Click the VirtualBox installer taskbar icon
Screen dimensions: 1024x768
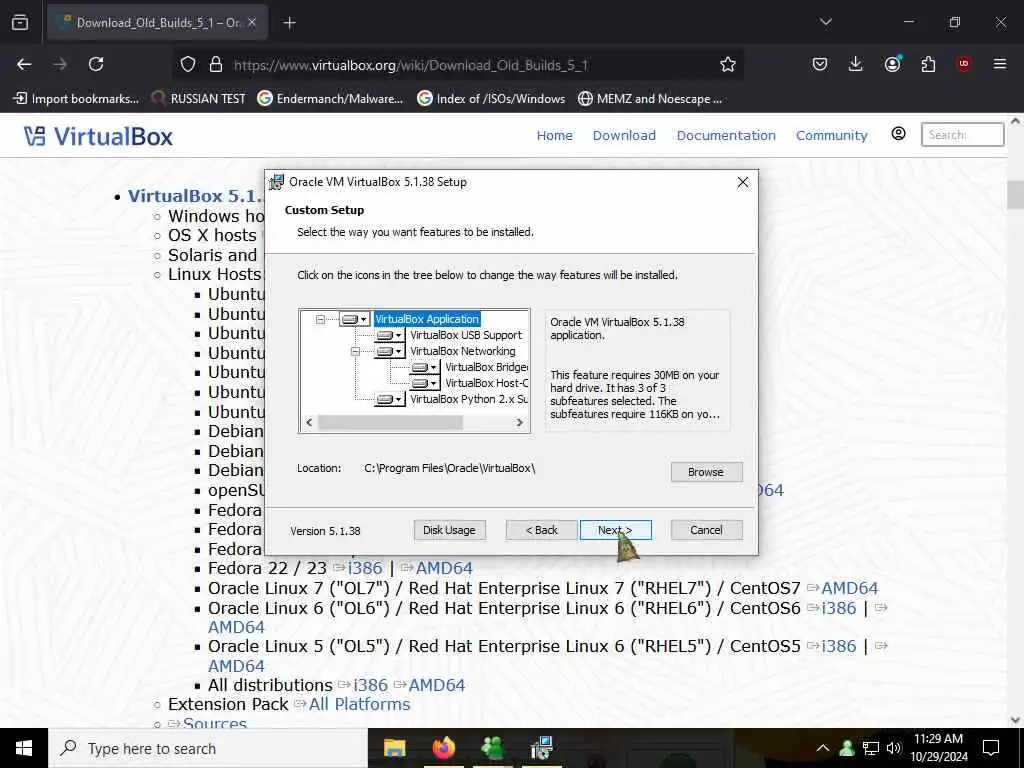(541, 748)
